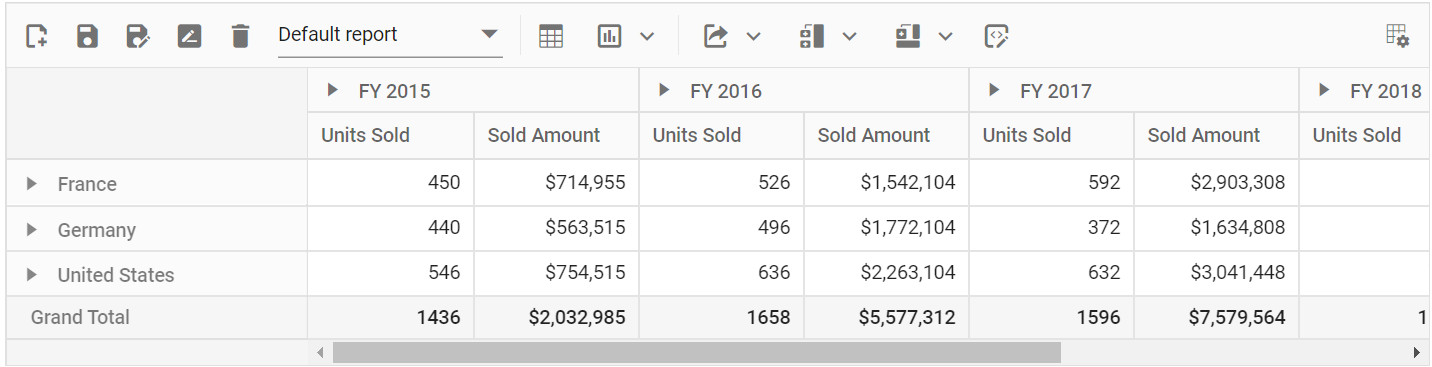Select Germany FY 2016 cell 496

point(721,228)
